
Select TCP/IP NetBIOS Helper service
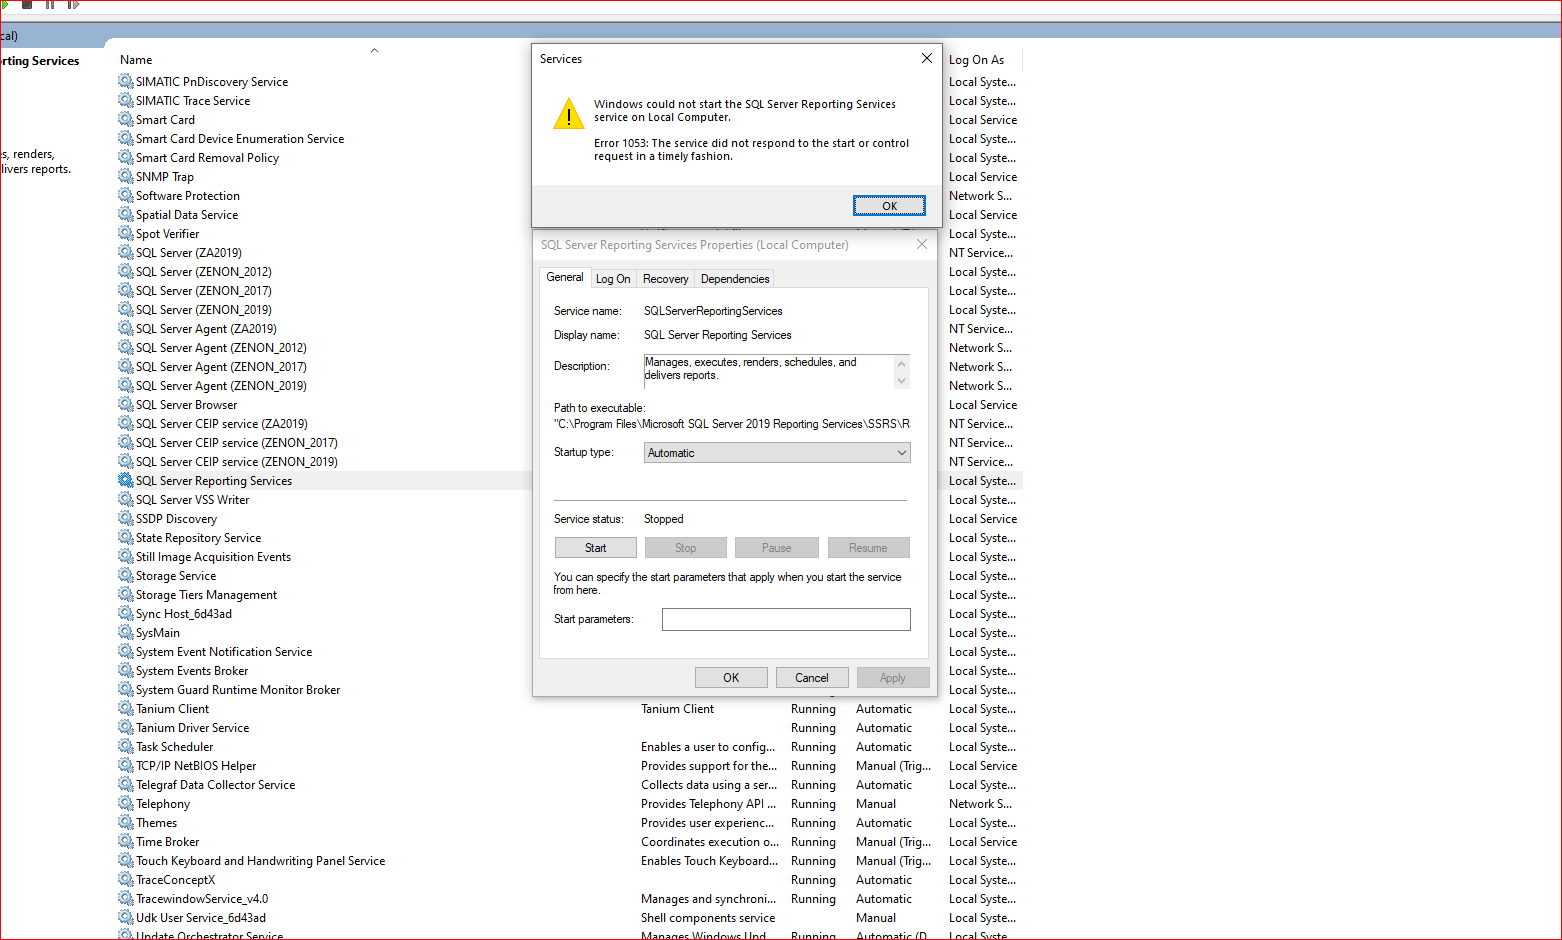click(196, 765)
